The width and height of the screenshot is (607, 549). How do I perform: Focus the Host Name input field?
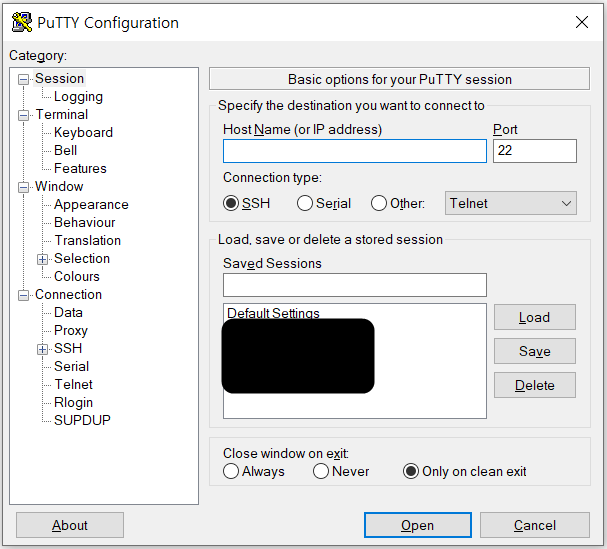tap(355, 151)
